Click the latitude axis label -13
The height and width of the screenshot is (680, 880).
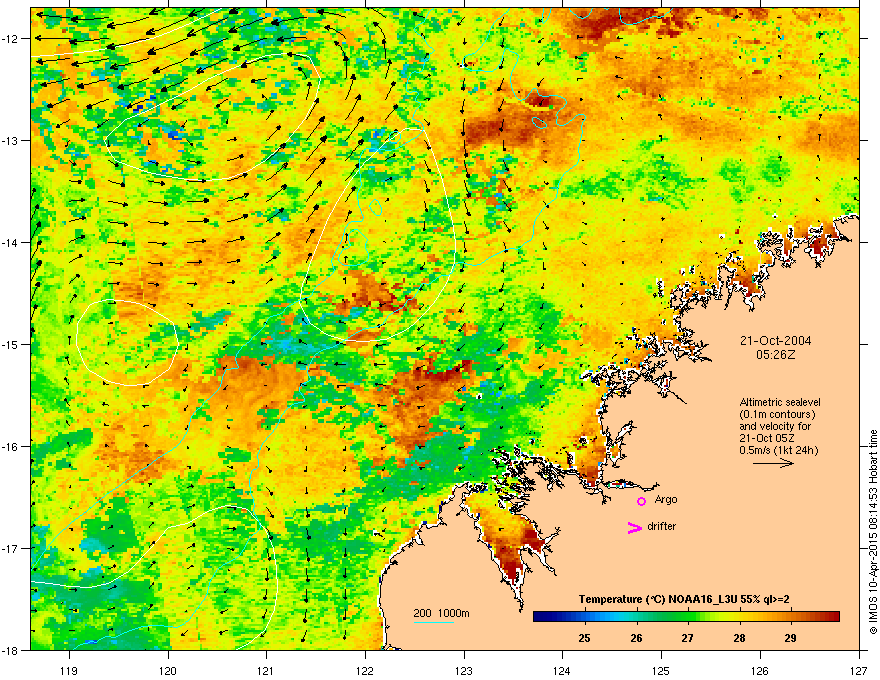pos(10,140)
